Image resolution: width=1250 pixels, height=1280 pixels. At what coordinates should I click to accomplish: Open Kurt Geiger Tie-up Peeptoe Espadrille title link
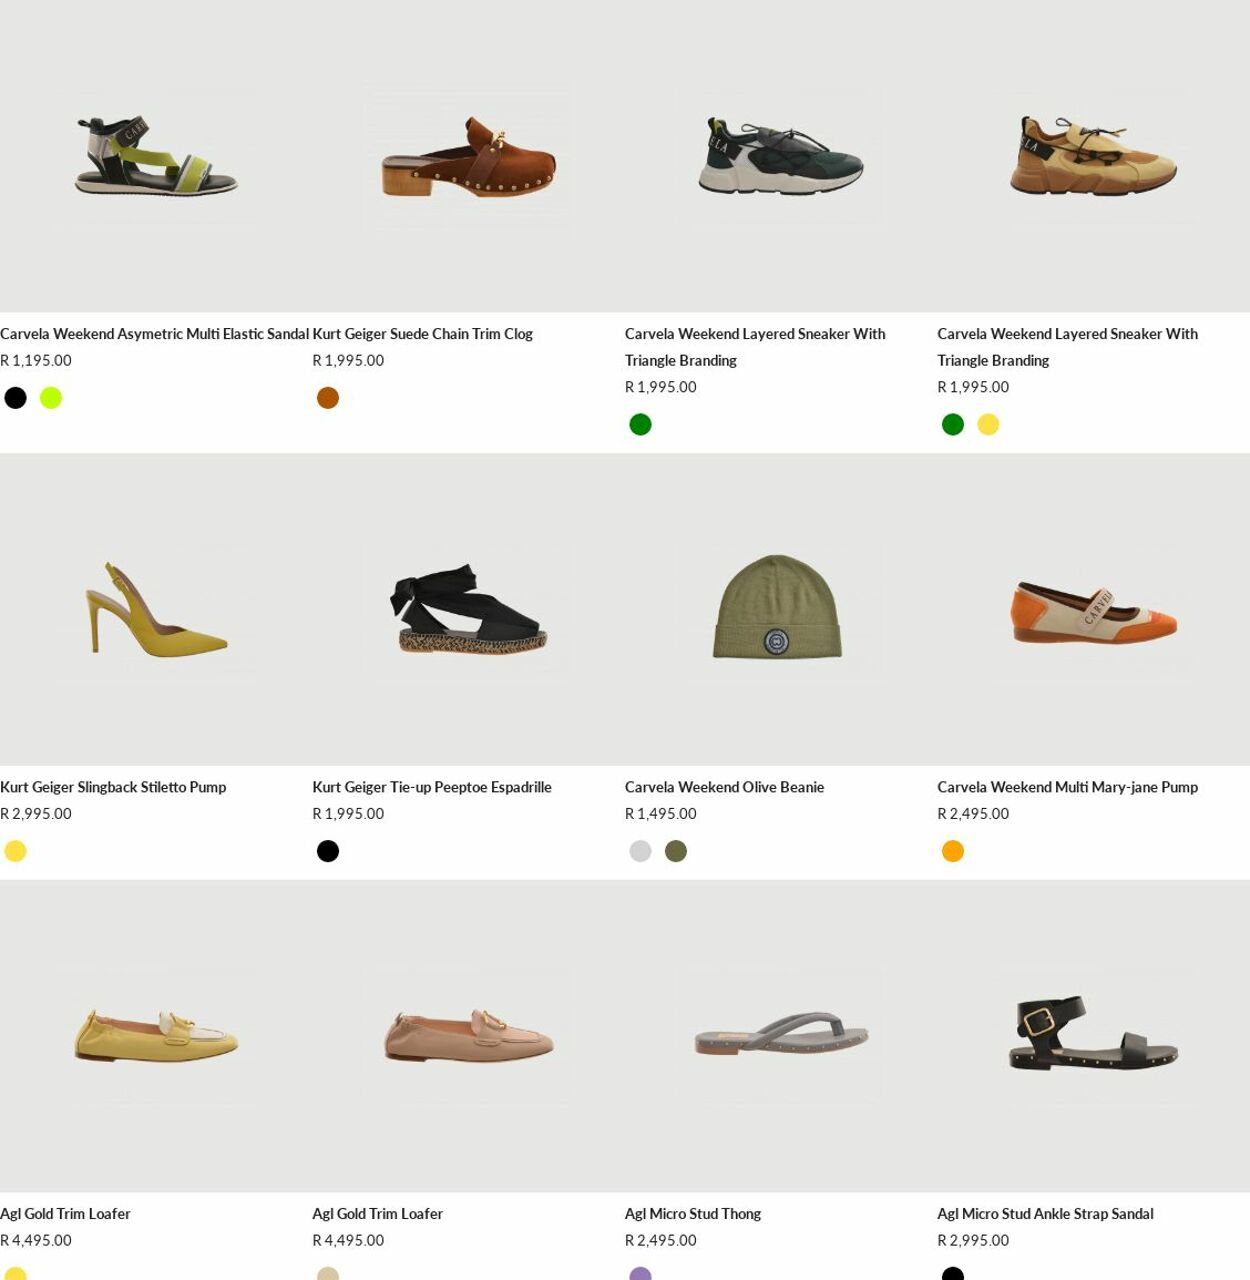[x=432, y=787]
